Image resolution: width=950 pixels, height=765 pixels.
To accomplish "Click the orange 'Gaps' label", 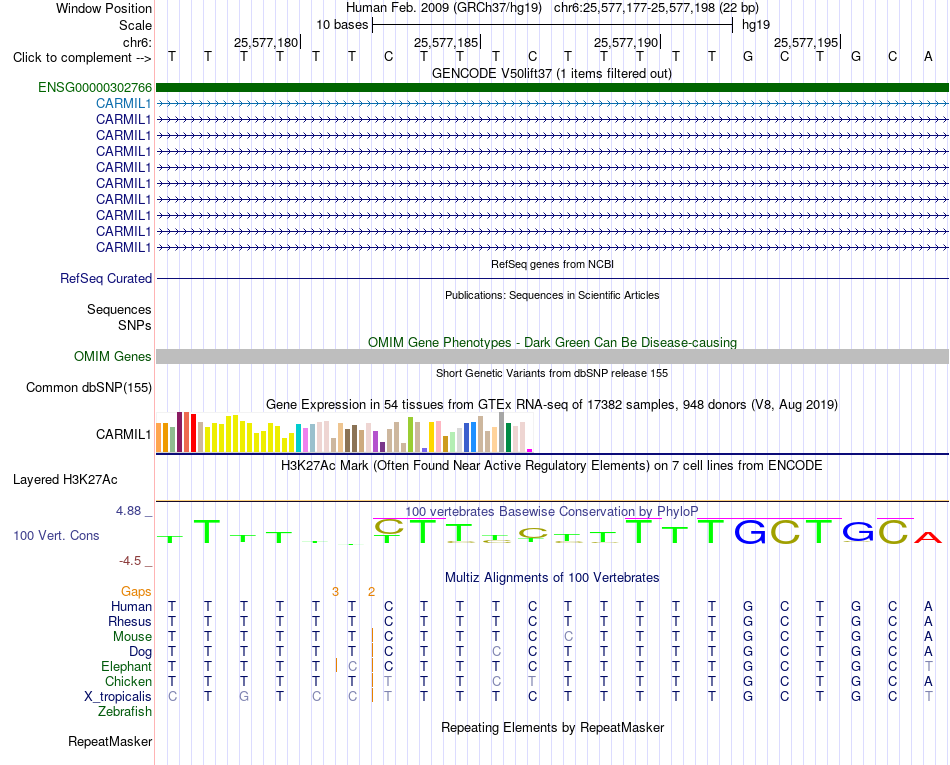I will click(x=136, y=591).
